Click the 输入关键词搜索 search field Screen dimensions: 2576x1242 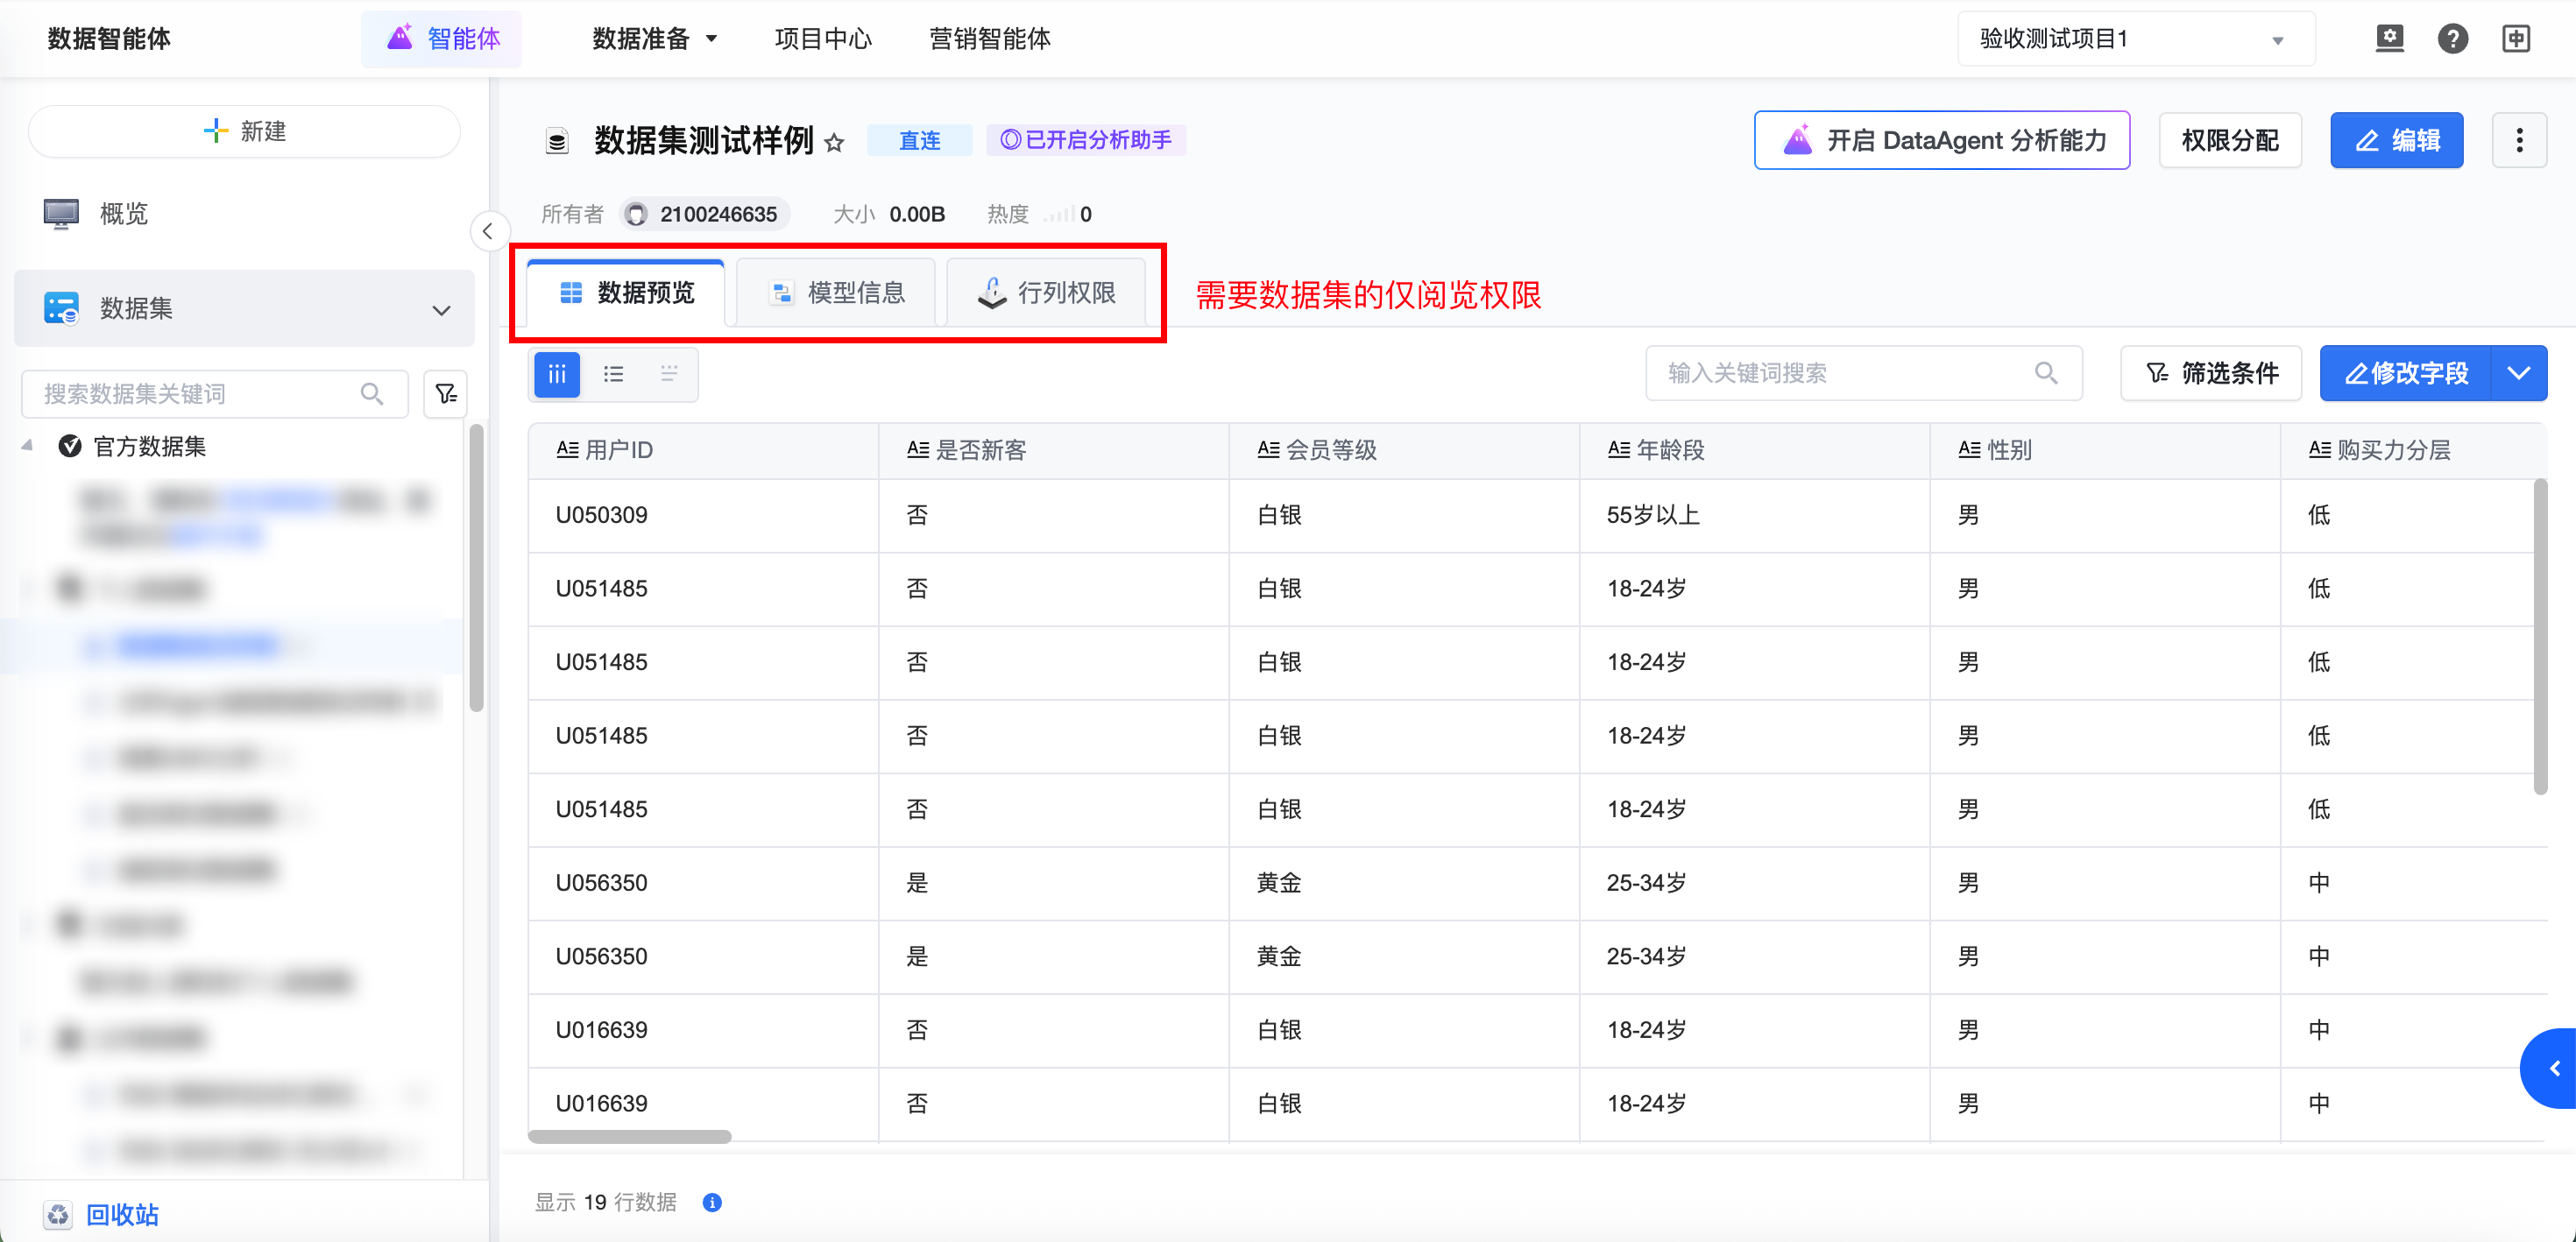1845,374
